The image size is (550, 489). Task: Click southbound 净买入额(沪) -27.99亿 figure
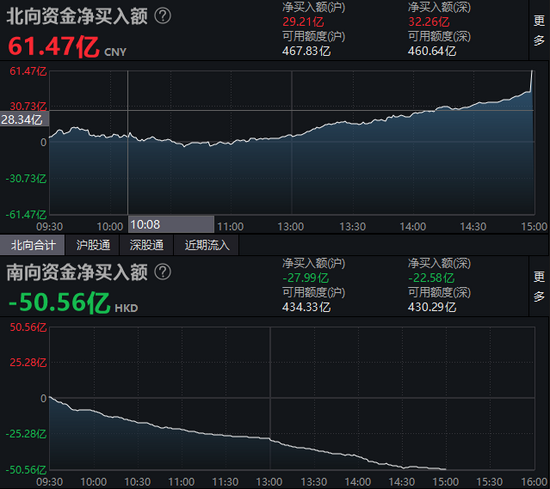click(x=306, y=278)
